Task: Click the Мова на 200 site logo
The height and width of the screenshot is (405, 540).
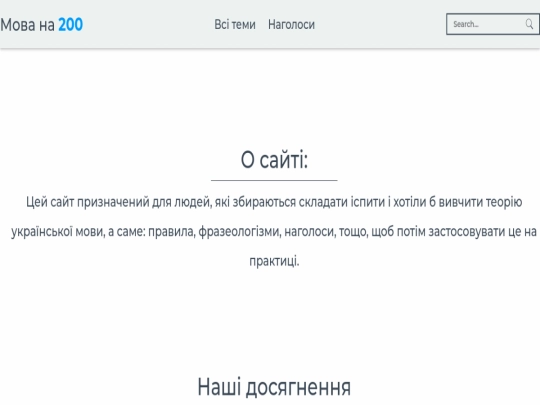Action: 41,25
